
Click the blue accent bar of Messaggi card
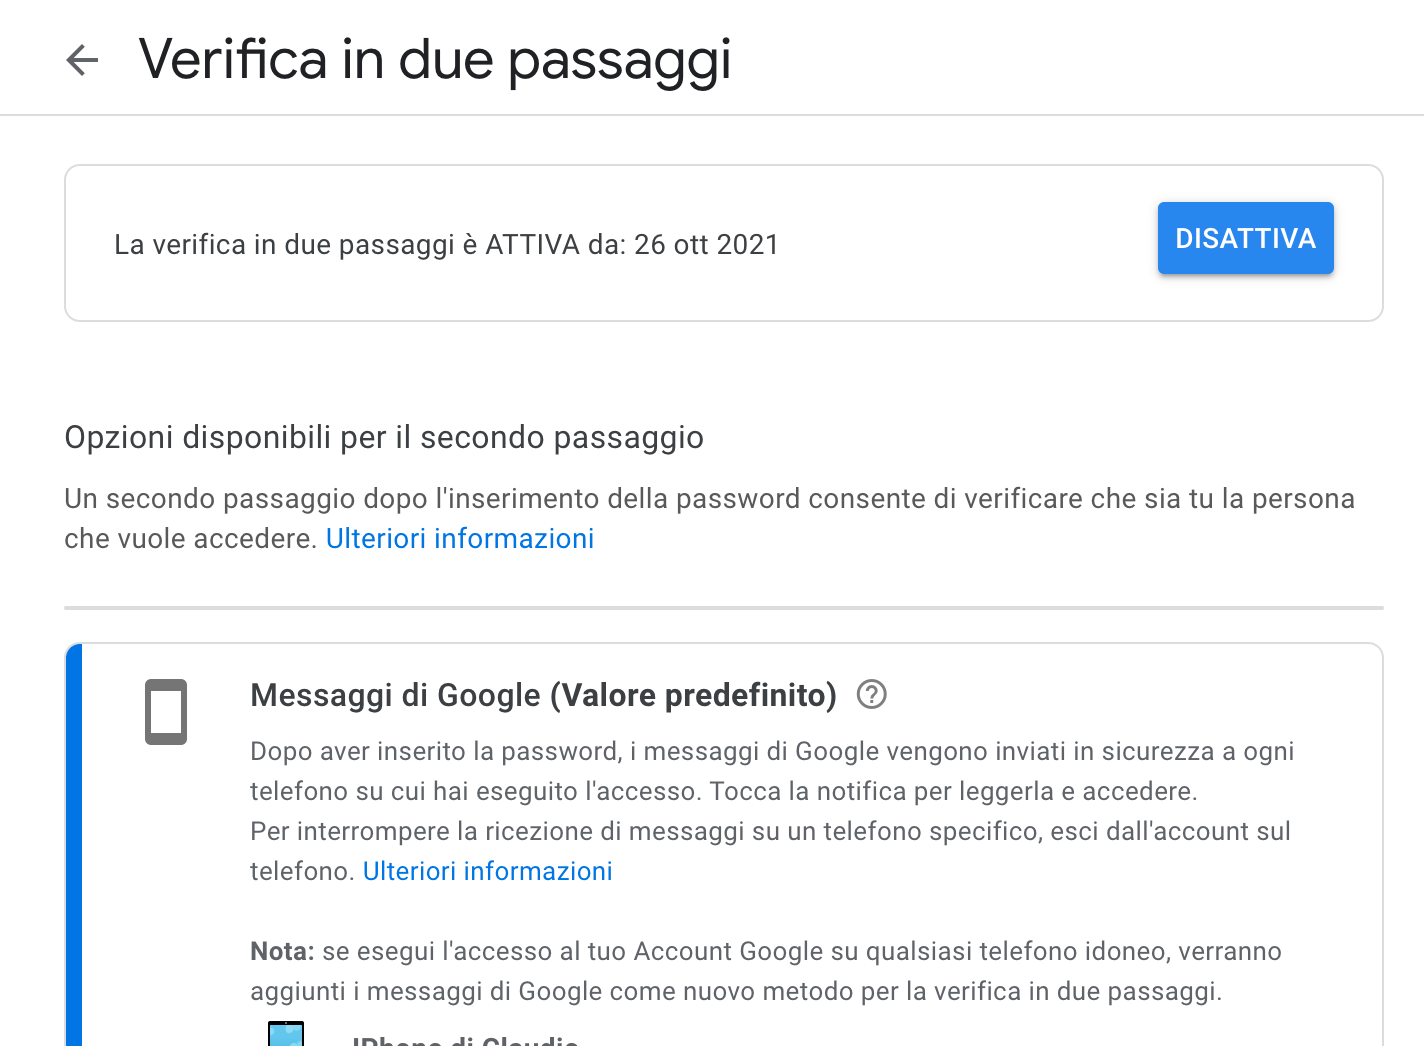pyautogui.click(x=73, y=845)
